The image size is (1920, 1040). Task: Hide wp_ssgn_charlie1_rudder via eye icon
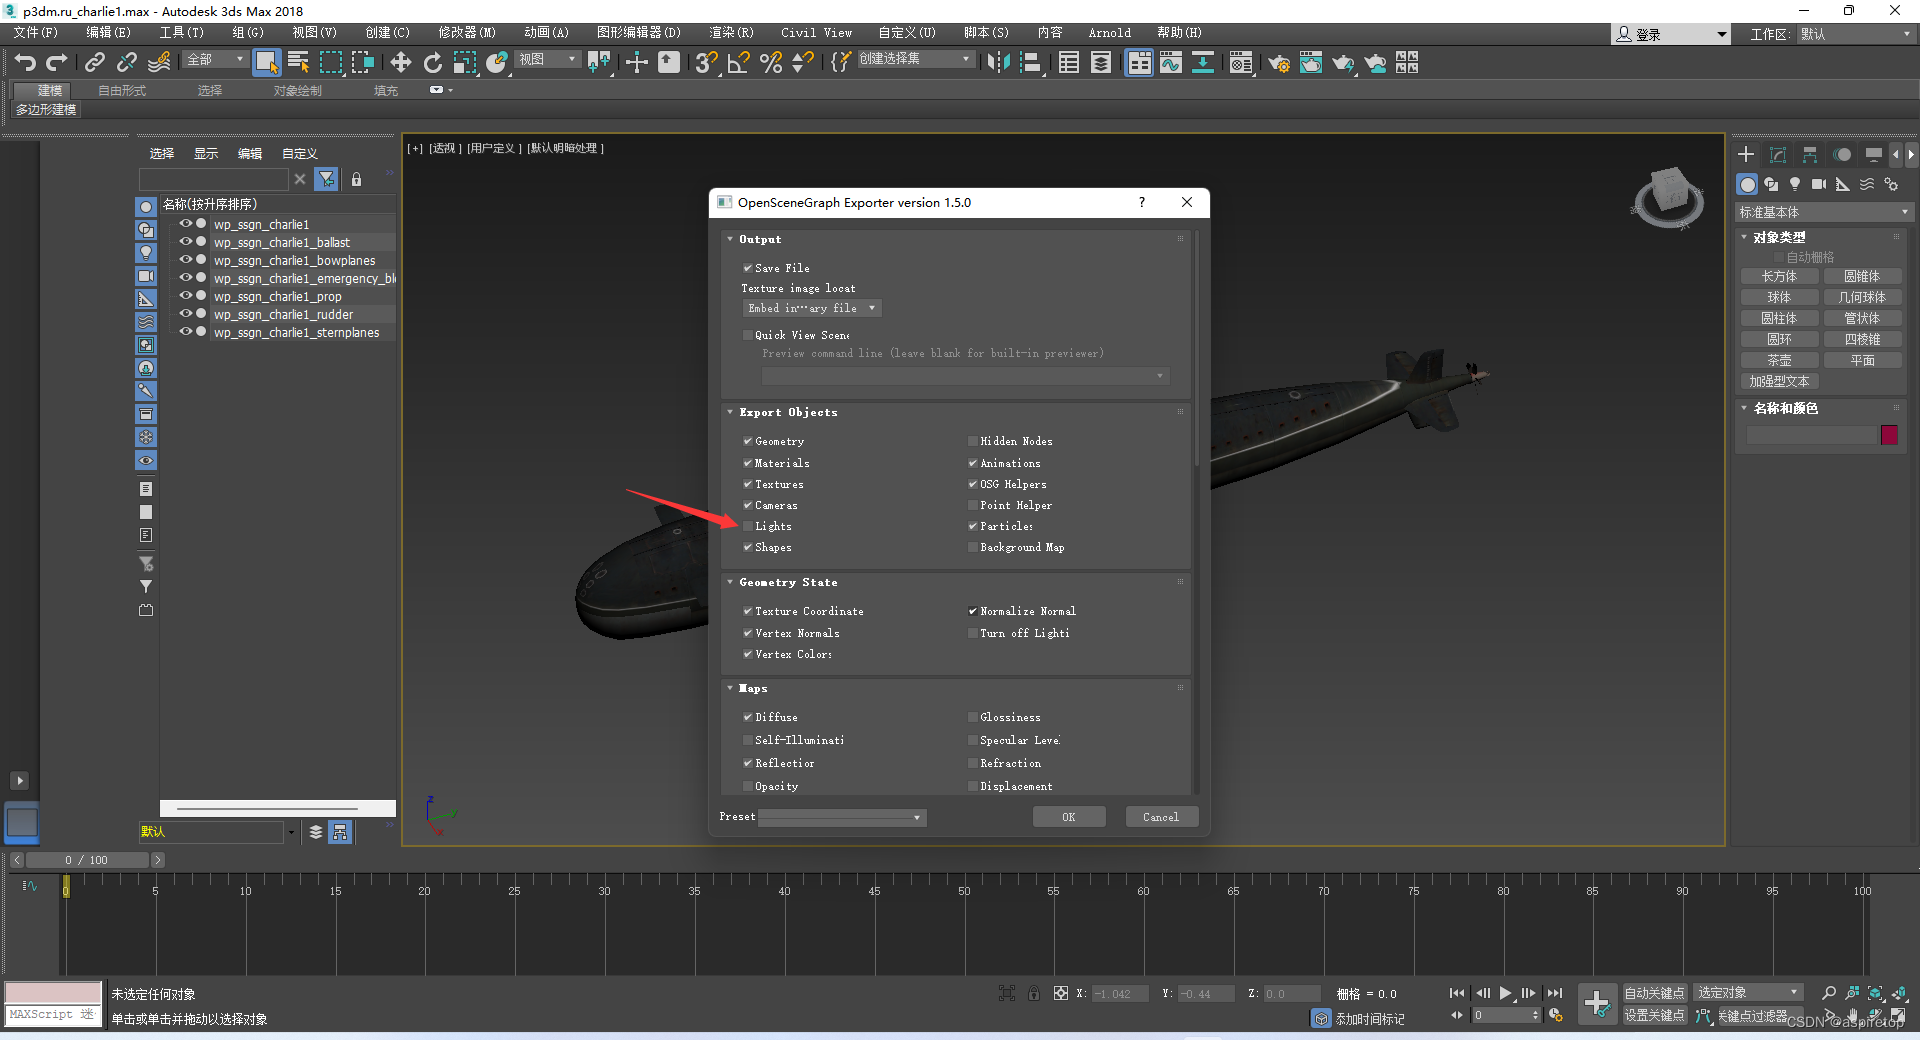pyautogui.click(x=185, y=314)
